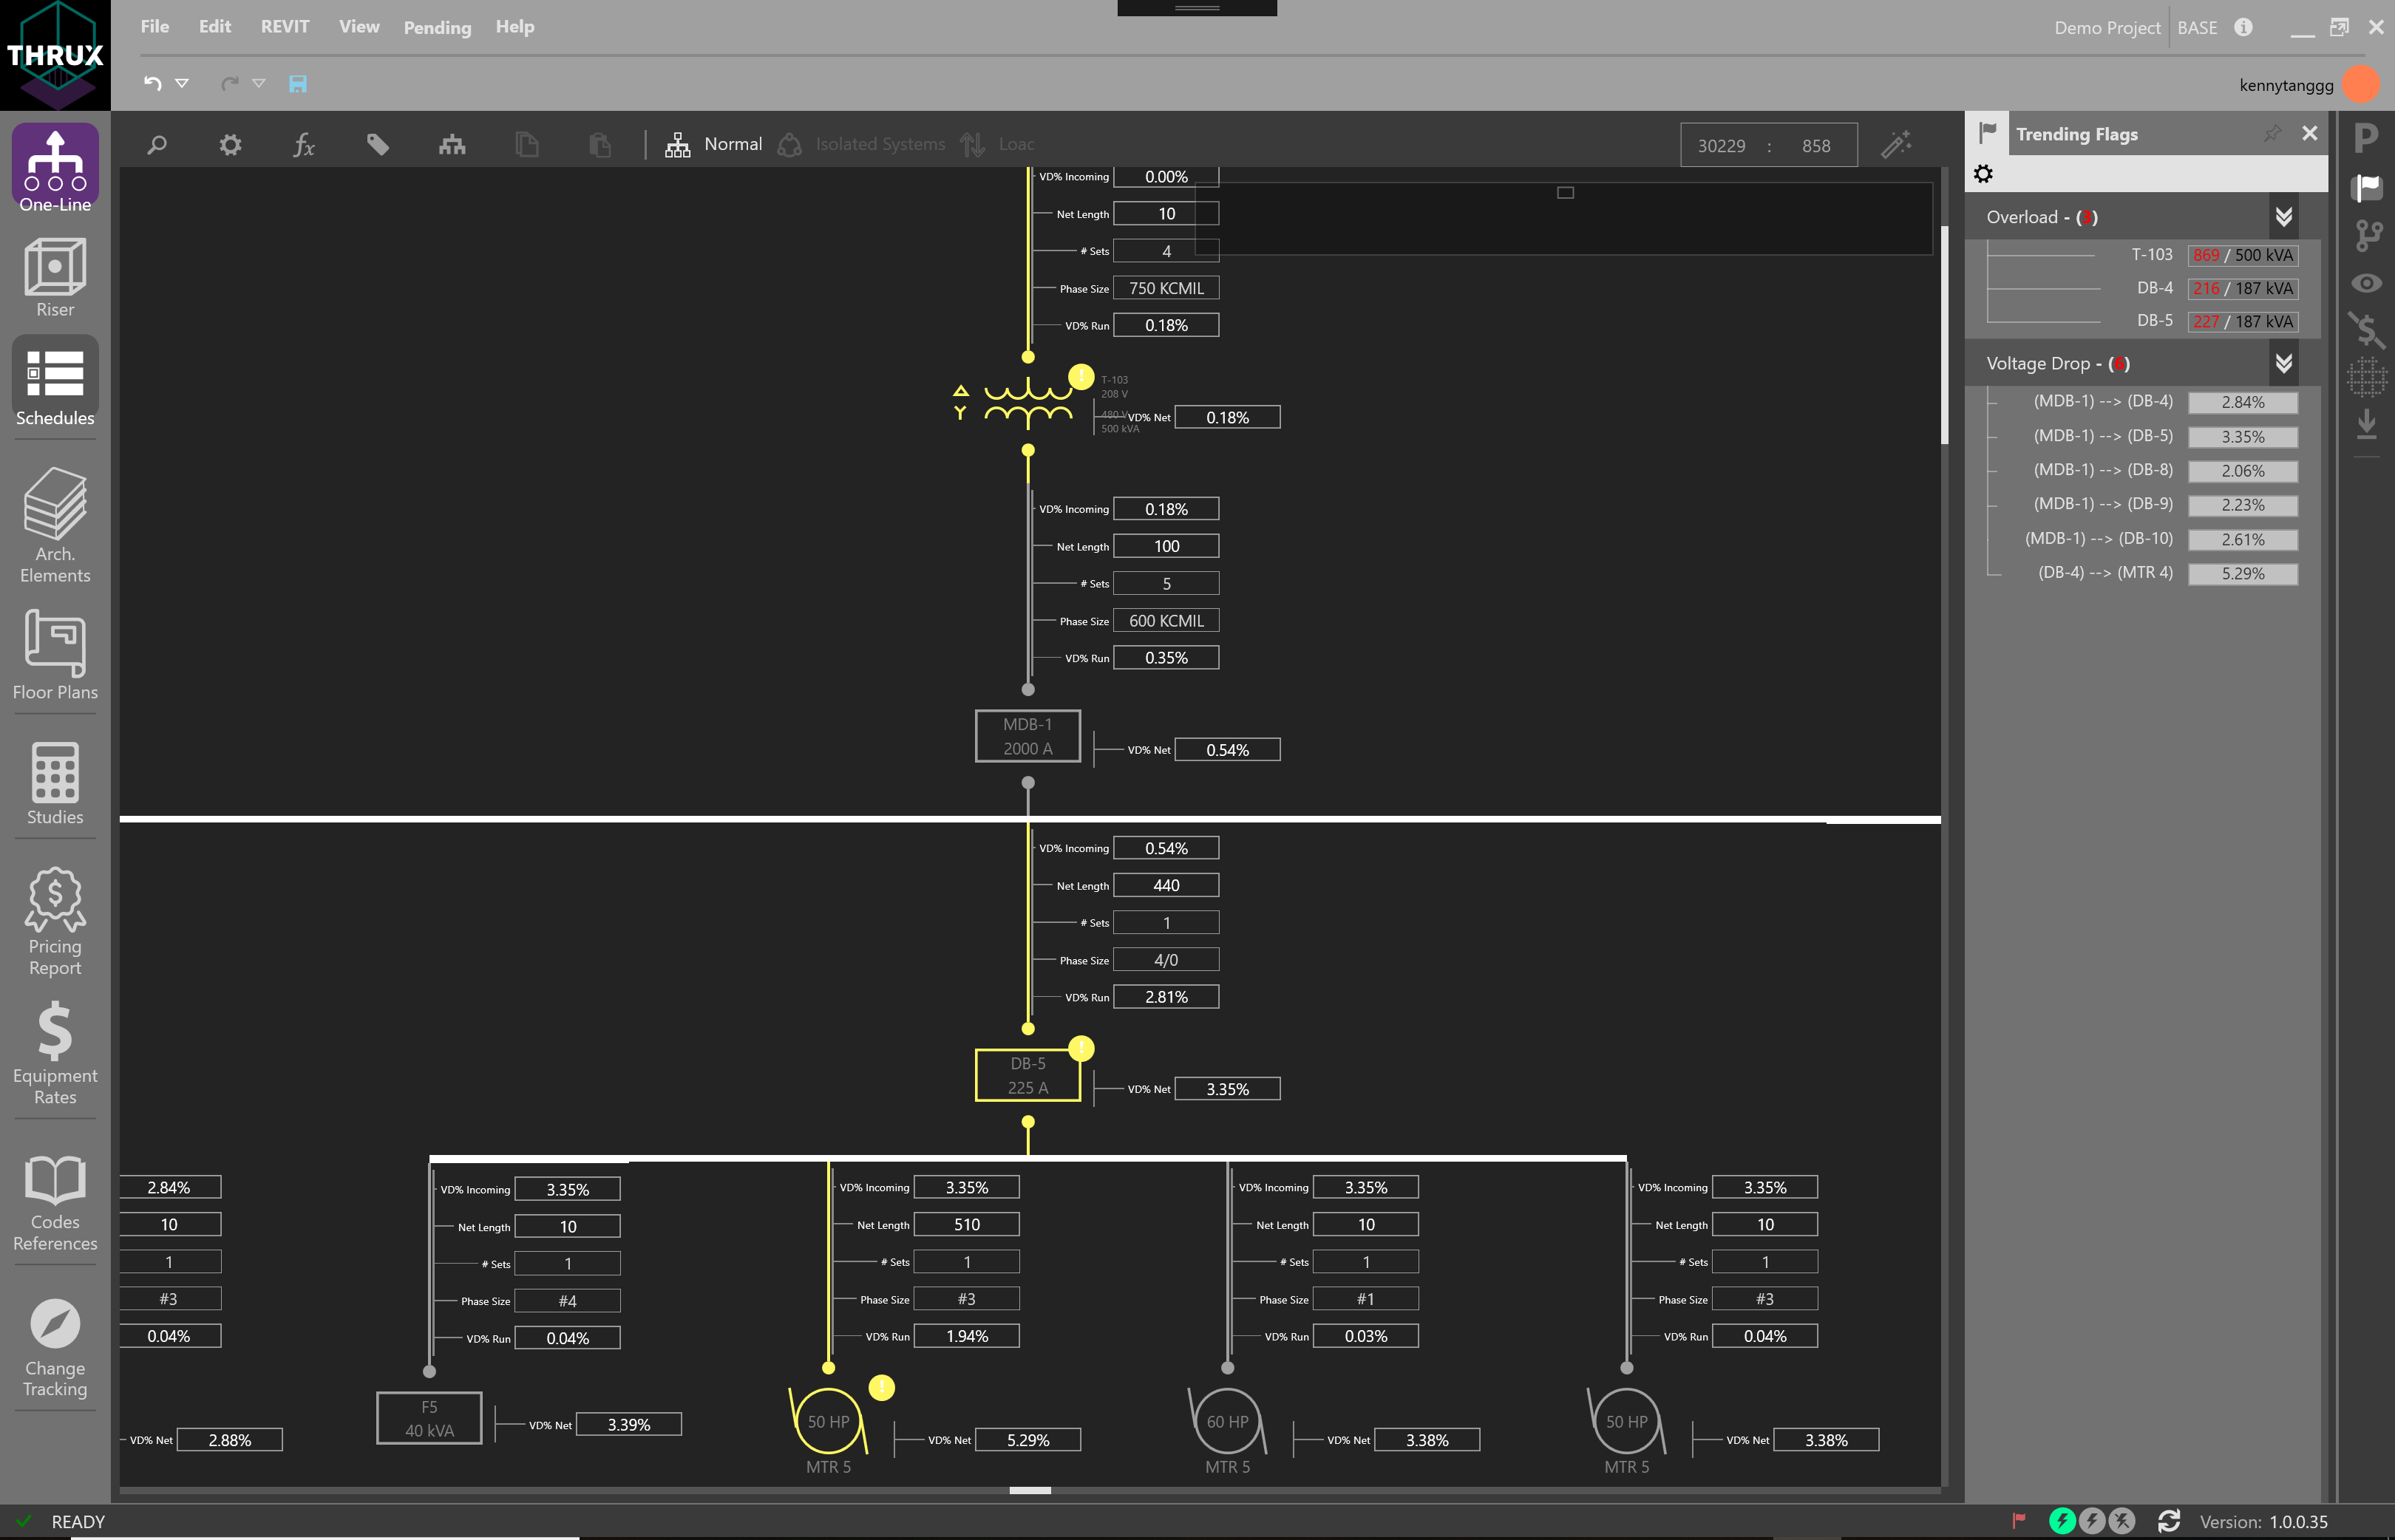Pin the Trending Flags panel
Screen dimensions: 2395x1540
pos(2272,133)
